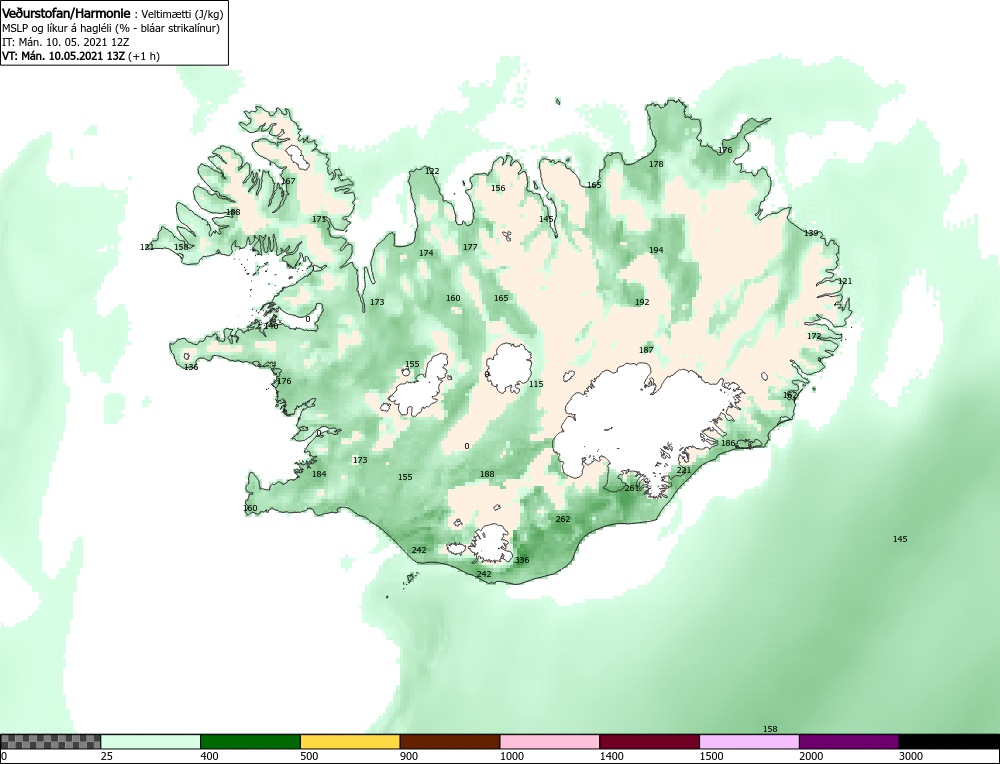Viewport: 1000px width, 764px height.
Task: Click the legend label 900
Action: point(409,756)
